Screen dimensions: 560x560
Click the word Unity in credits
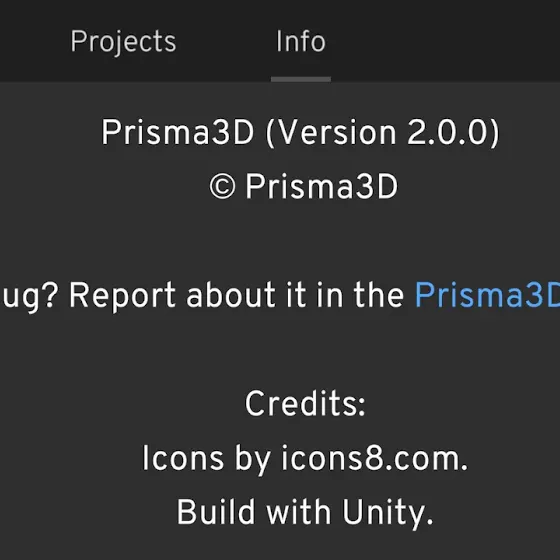(x=388, y=513)
